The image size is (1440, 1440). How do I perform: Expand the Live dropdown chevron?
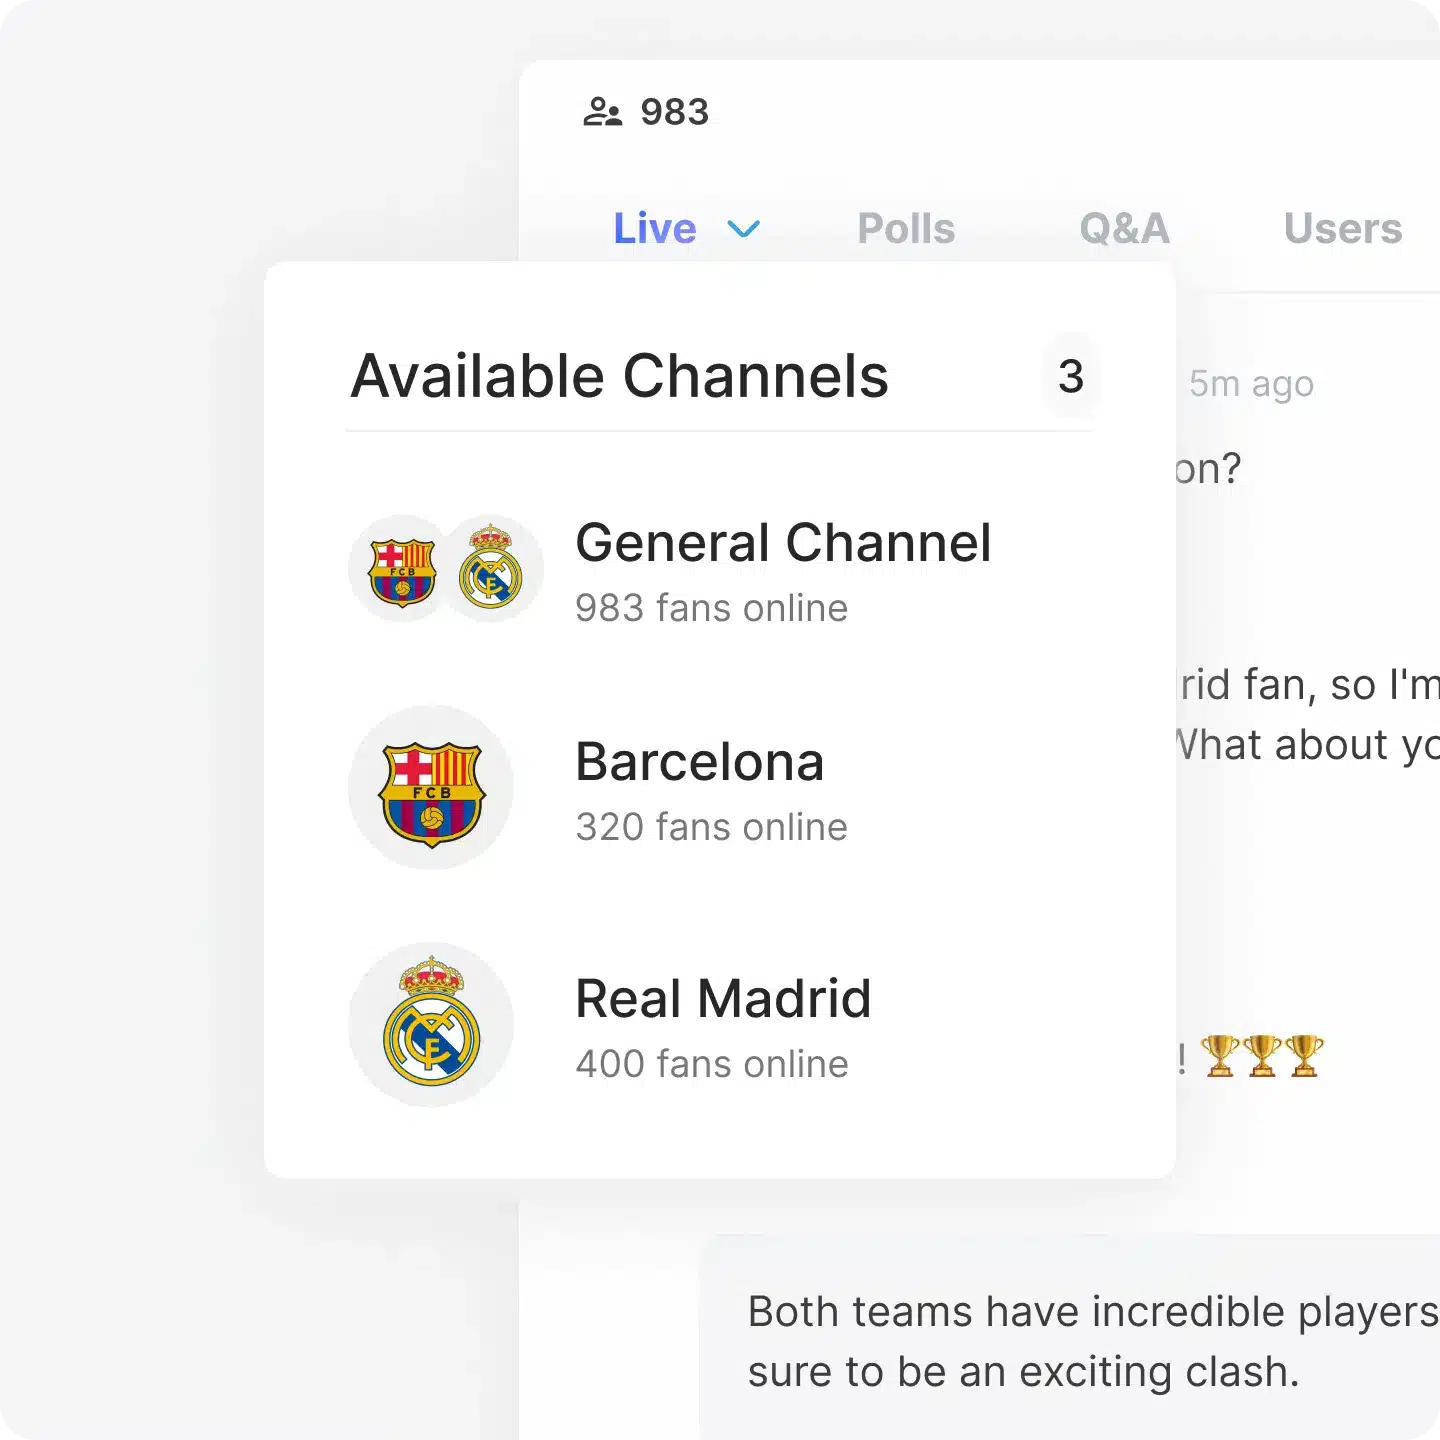pyautogui.click(x=743, y=229)
